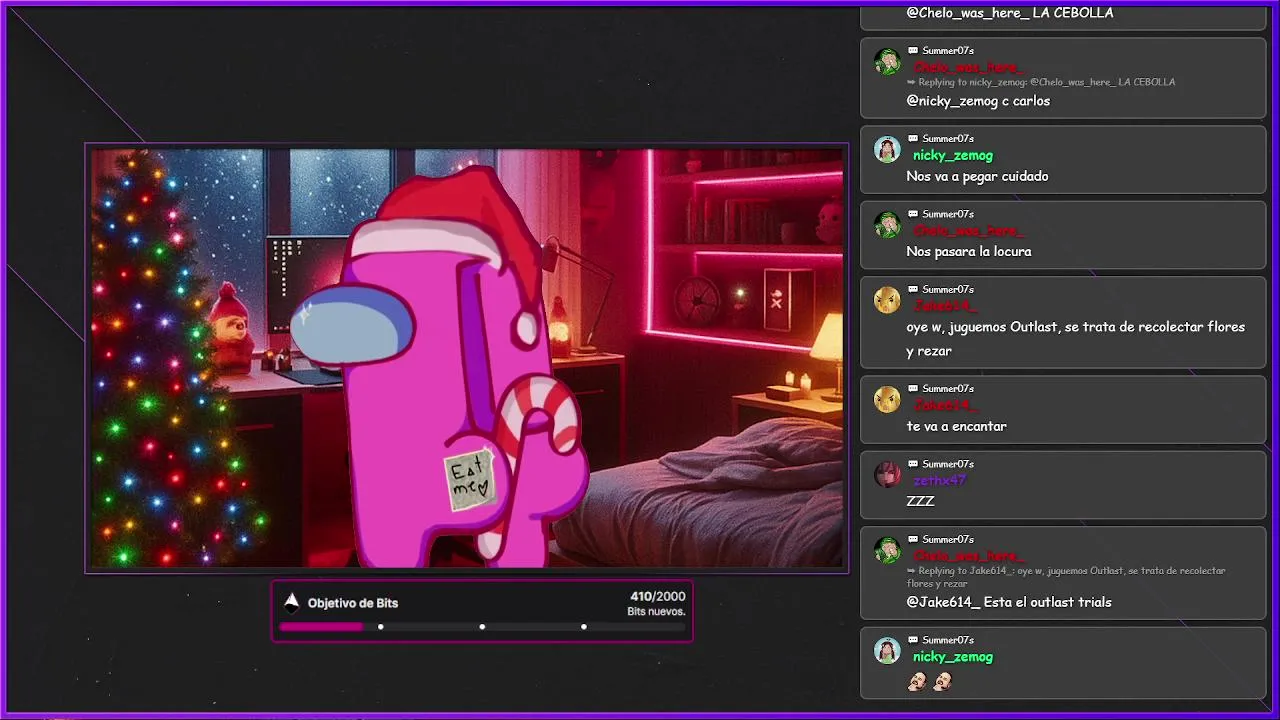Viewport: 1280px width, 720px height.
Task: Click chat badge icon in the zethx47 message
Action: [x=913, y=463]
